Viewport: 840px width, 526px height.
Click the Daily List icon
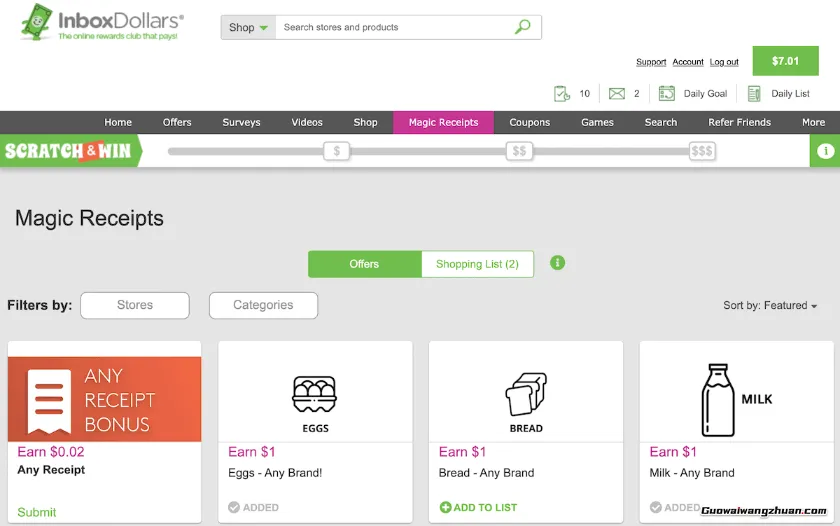click(754, 94)
